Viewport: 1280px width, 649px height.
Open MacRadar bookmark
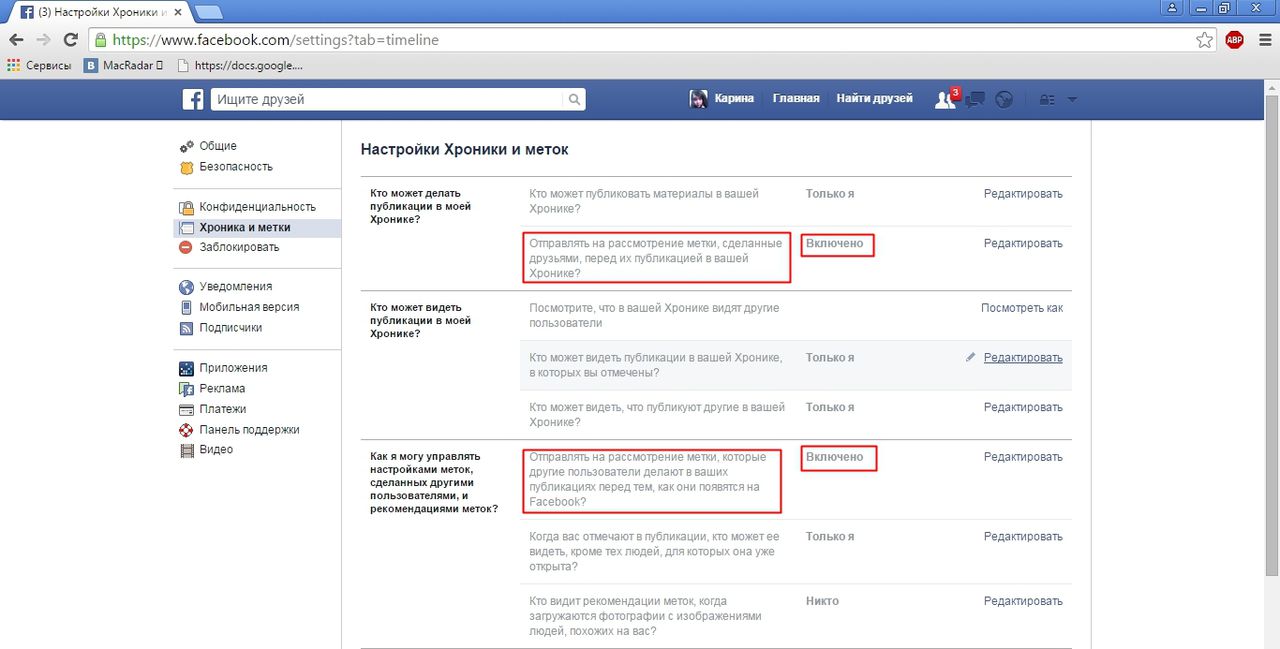coord(123,66)
